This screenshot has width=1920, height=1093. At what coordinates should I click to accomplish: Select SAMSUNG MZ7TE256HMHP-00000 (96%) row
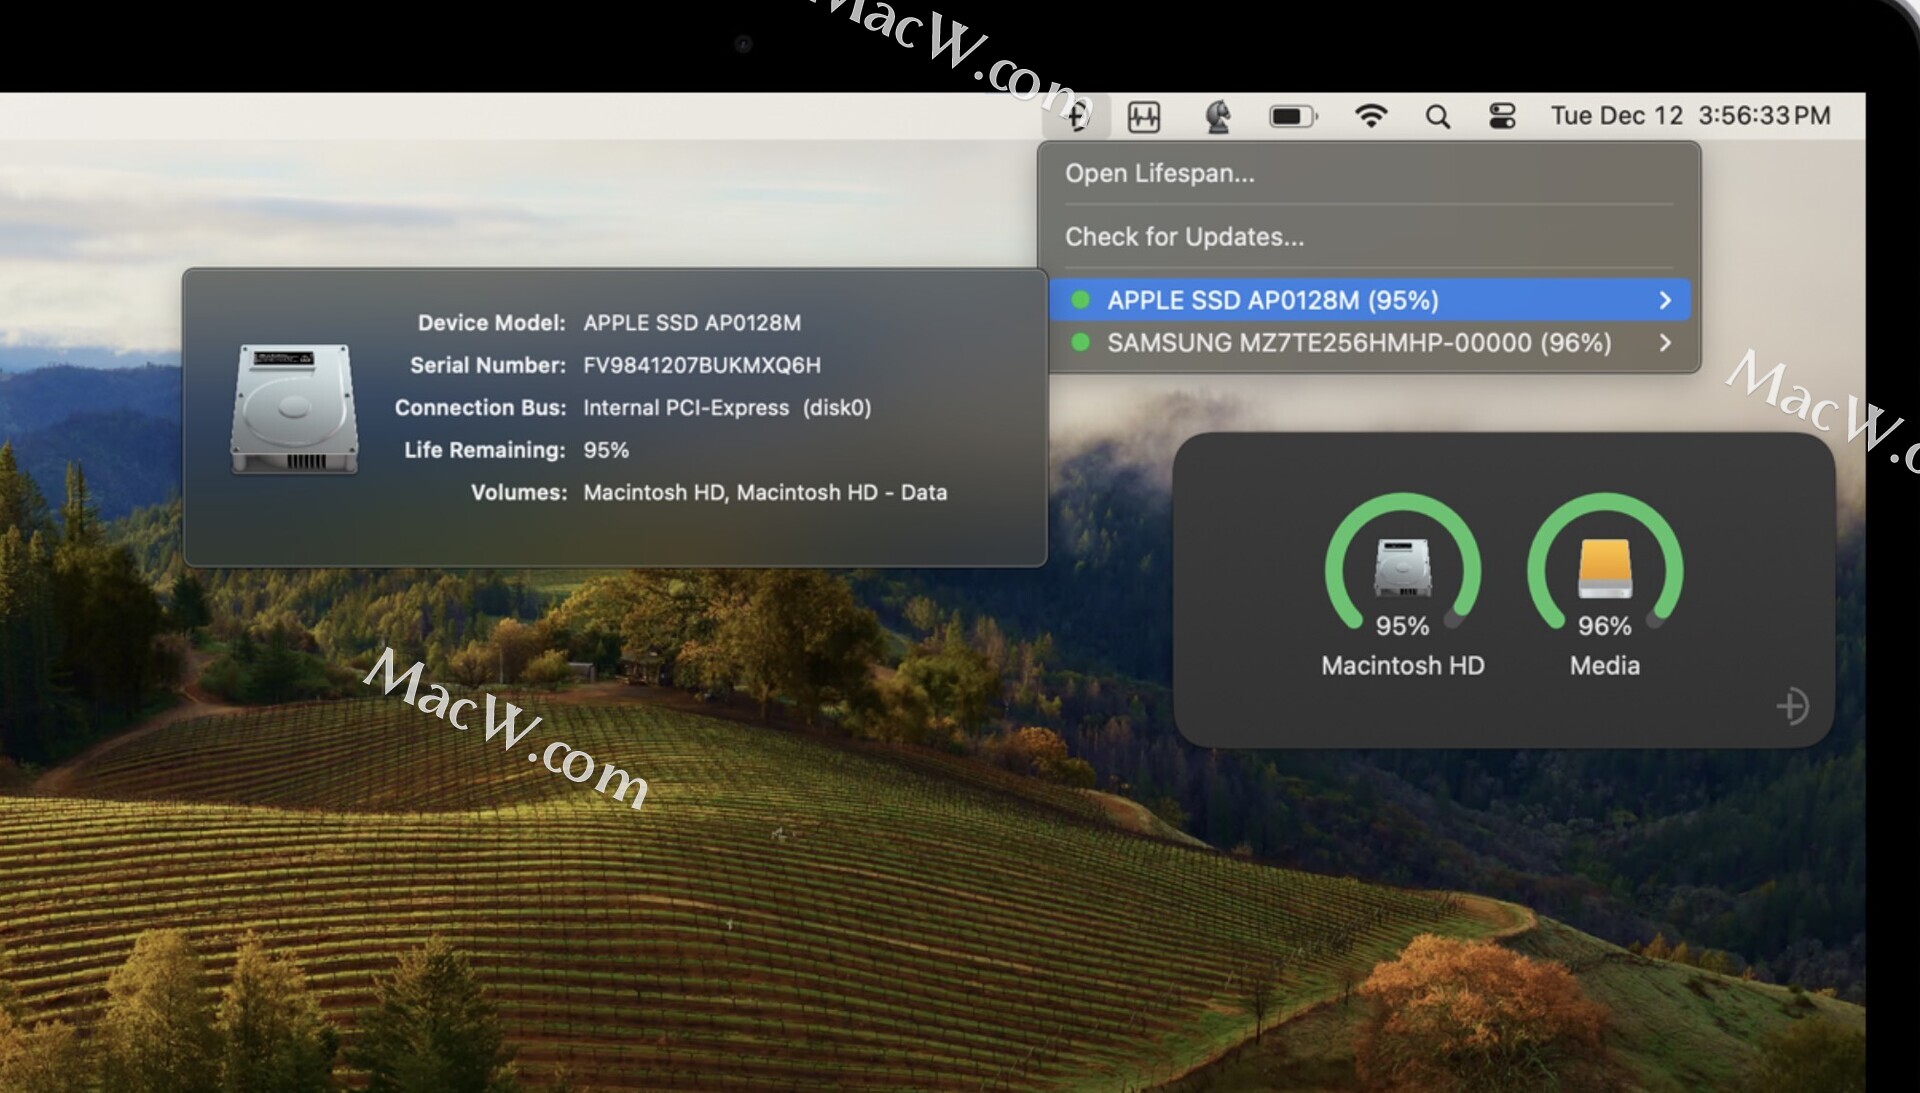click(1369, 343)
